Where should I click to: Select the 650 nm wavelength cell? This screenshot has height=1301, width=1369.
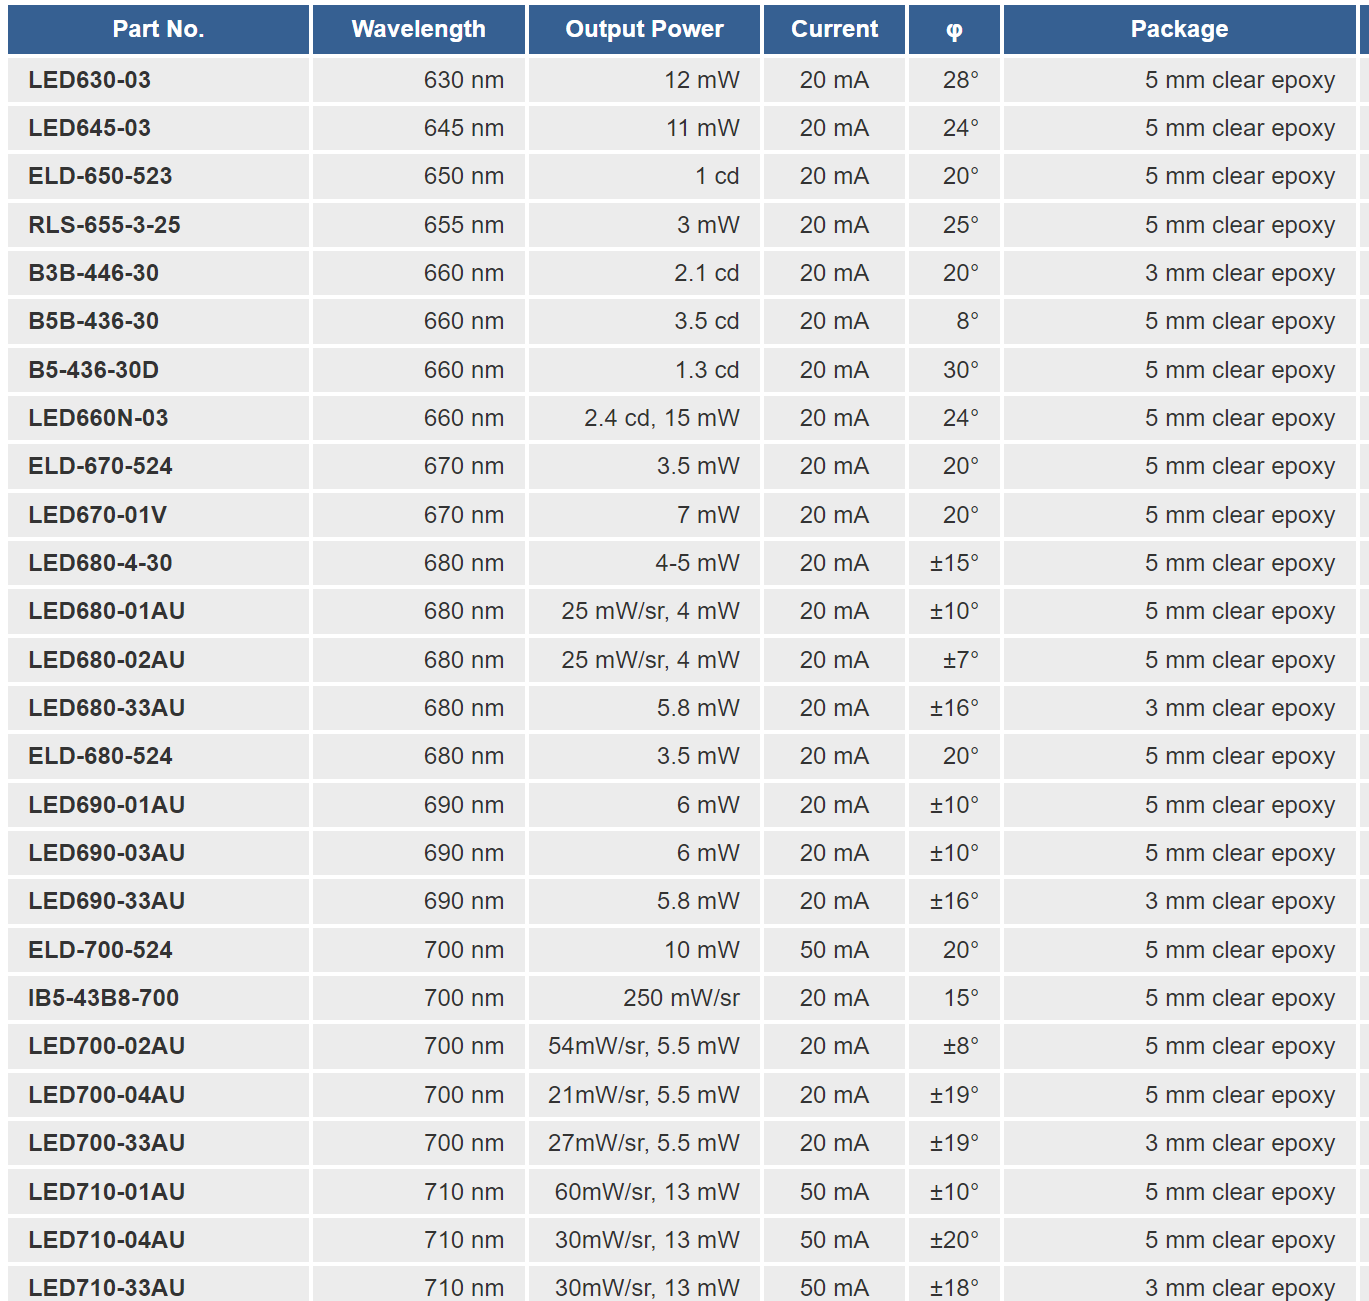[x=419, y=176]
